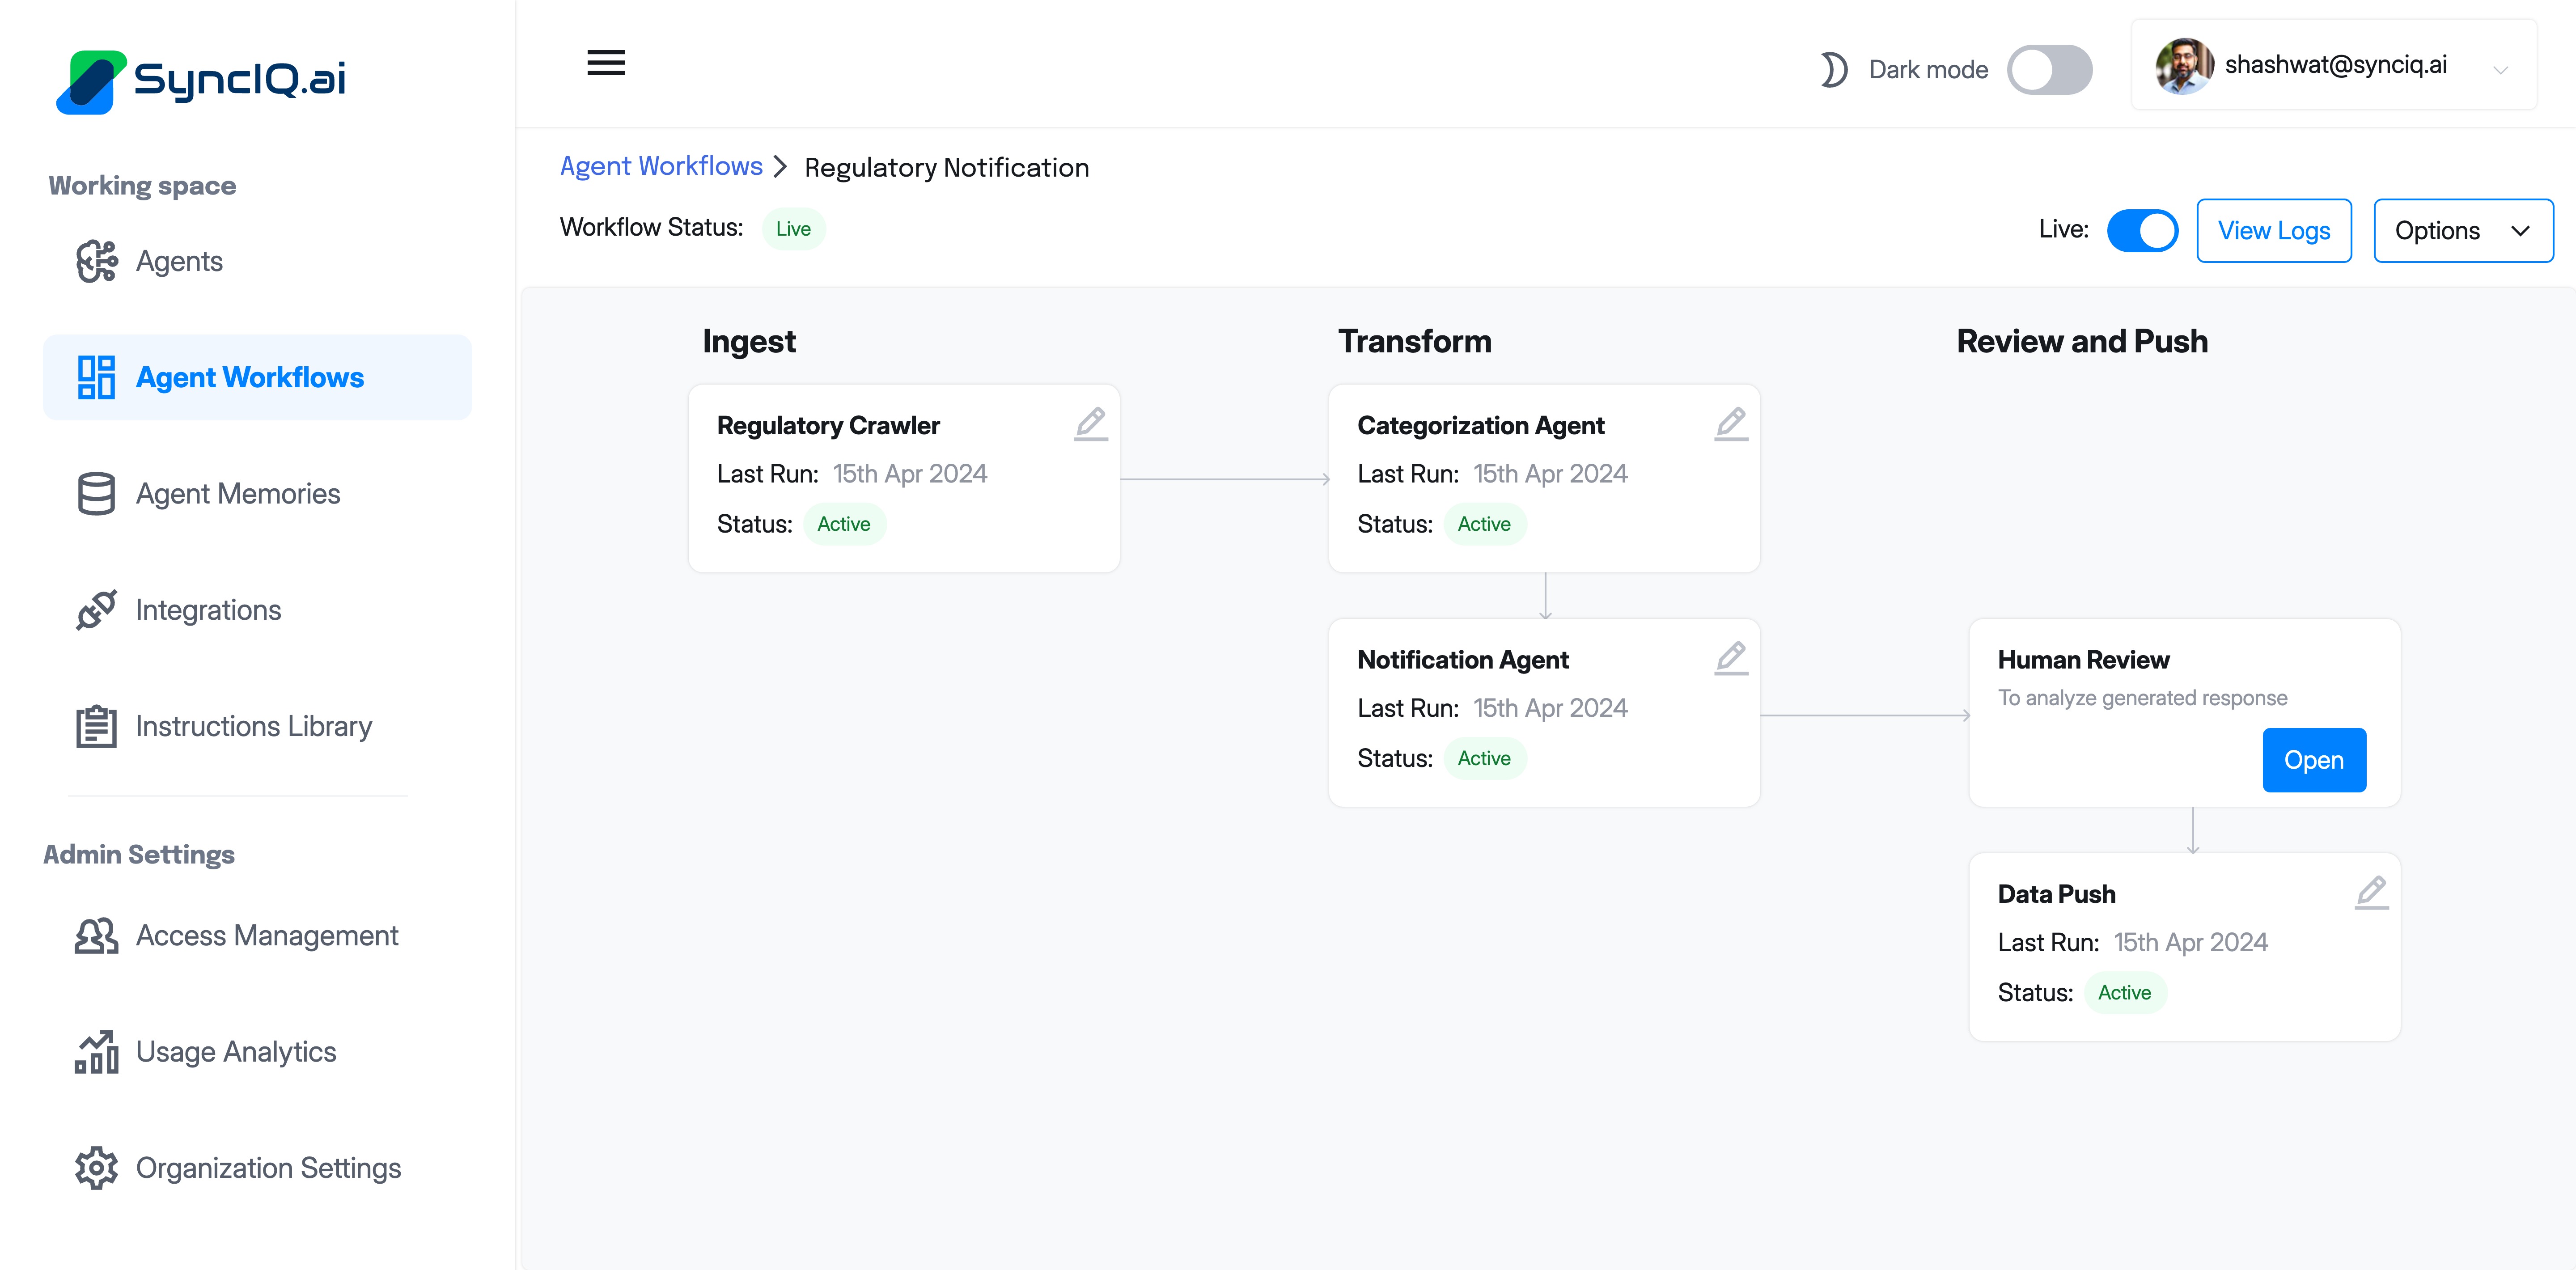Click Categorization Agent Active status badge
2576x1270 pixels.
[x=1484, y=524]
